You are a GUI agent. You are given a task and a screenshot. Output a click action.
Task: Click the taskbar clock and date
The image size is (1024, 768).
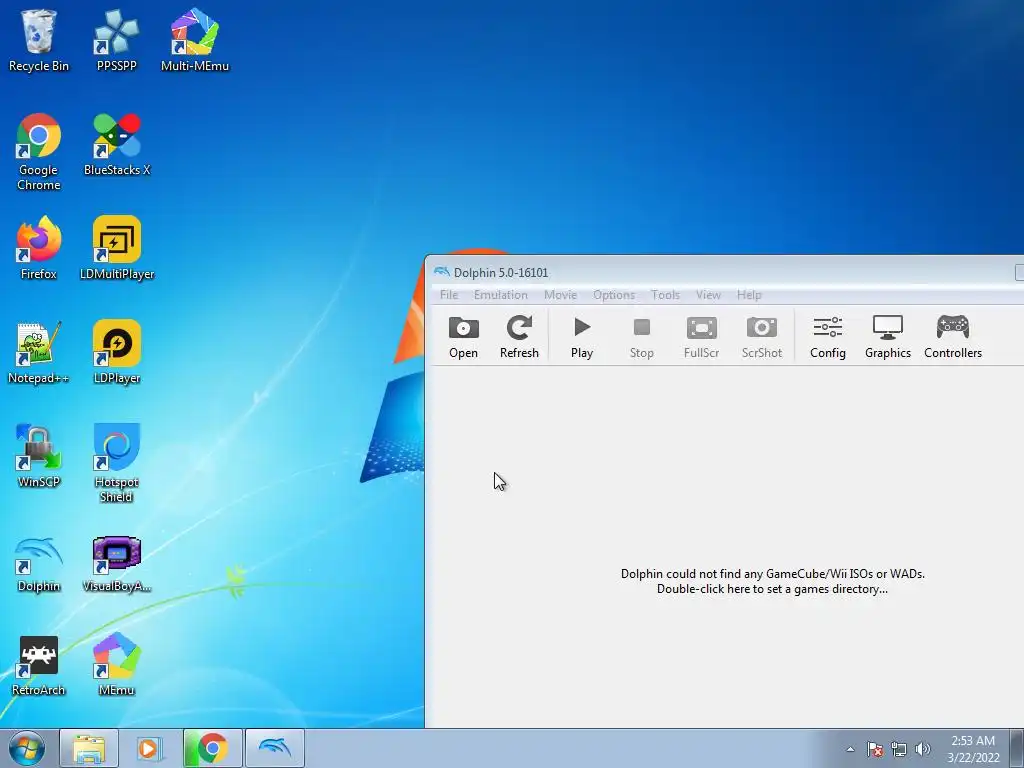973,749
